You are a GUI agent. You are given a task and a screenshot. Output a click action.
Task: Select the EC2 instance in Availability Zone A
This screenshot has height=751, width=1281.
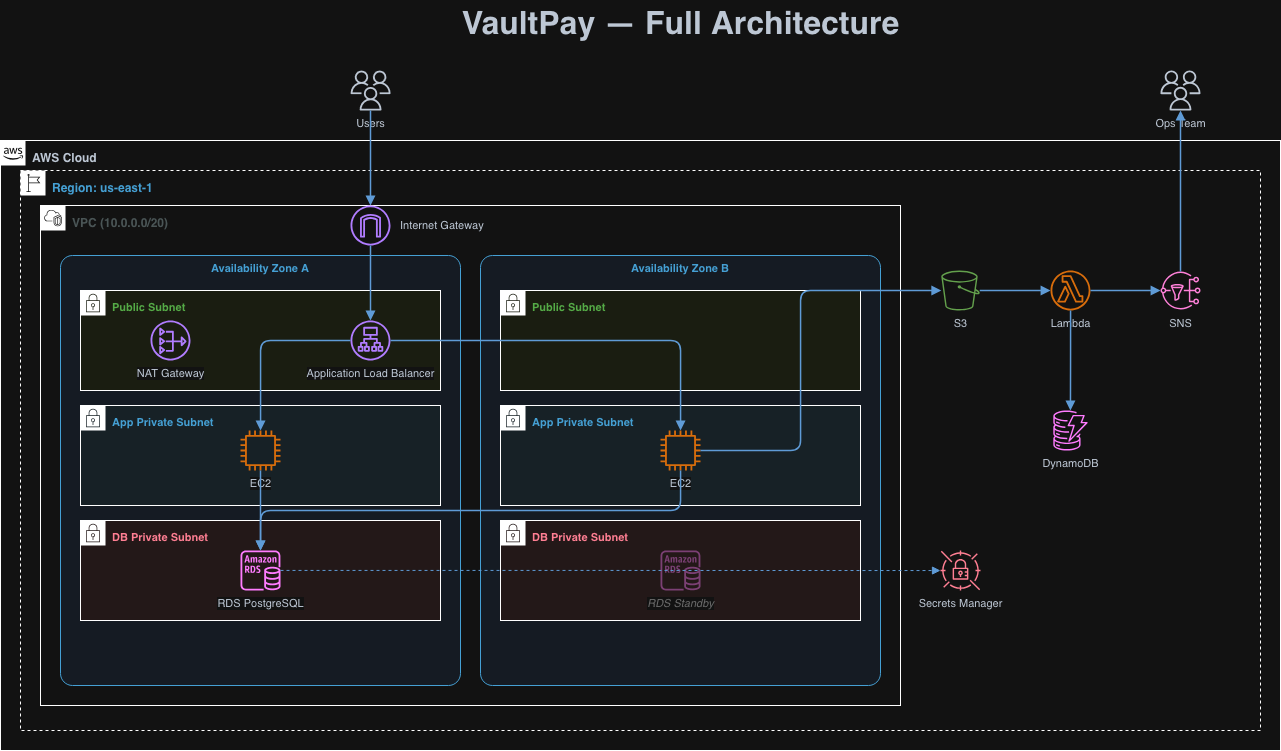[x=260, y=451]
